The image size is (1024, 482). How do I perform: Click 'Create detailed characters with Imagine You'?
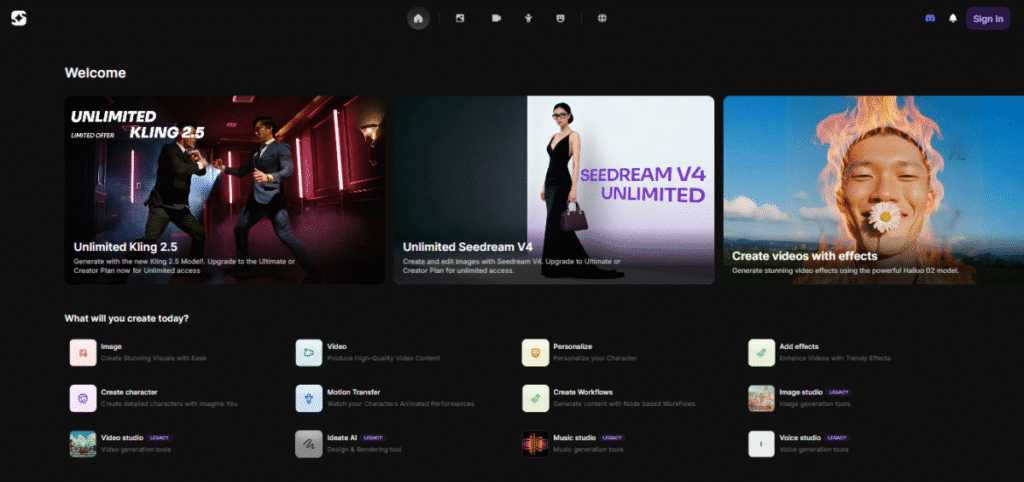tap(169, 404)
